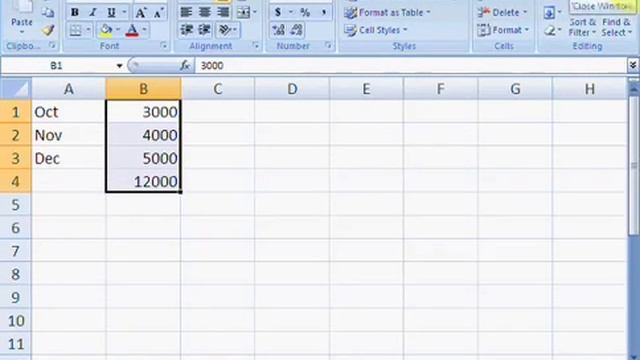Click the Orientation icon
The height and width of the screenshot is (360, 640).
pyautogui.click(x=225, y=30)
